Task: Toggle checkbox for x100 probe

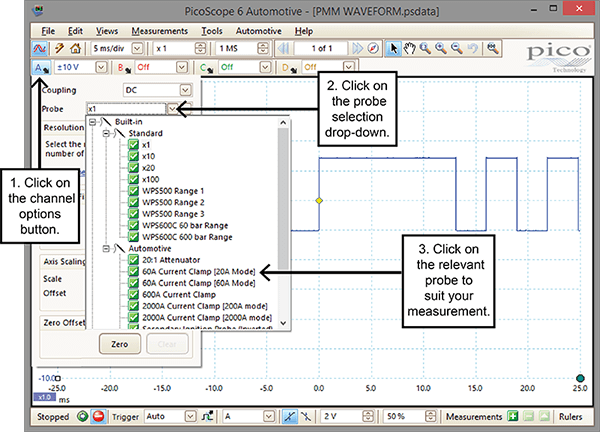Action: point(133,179)
